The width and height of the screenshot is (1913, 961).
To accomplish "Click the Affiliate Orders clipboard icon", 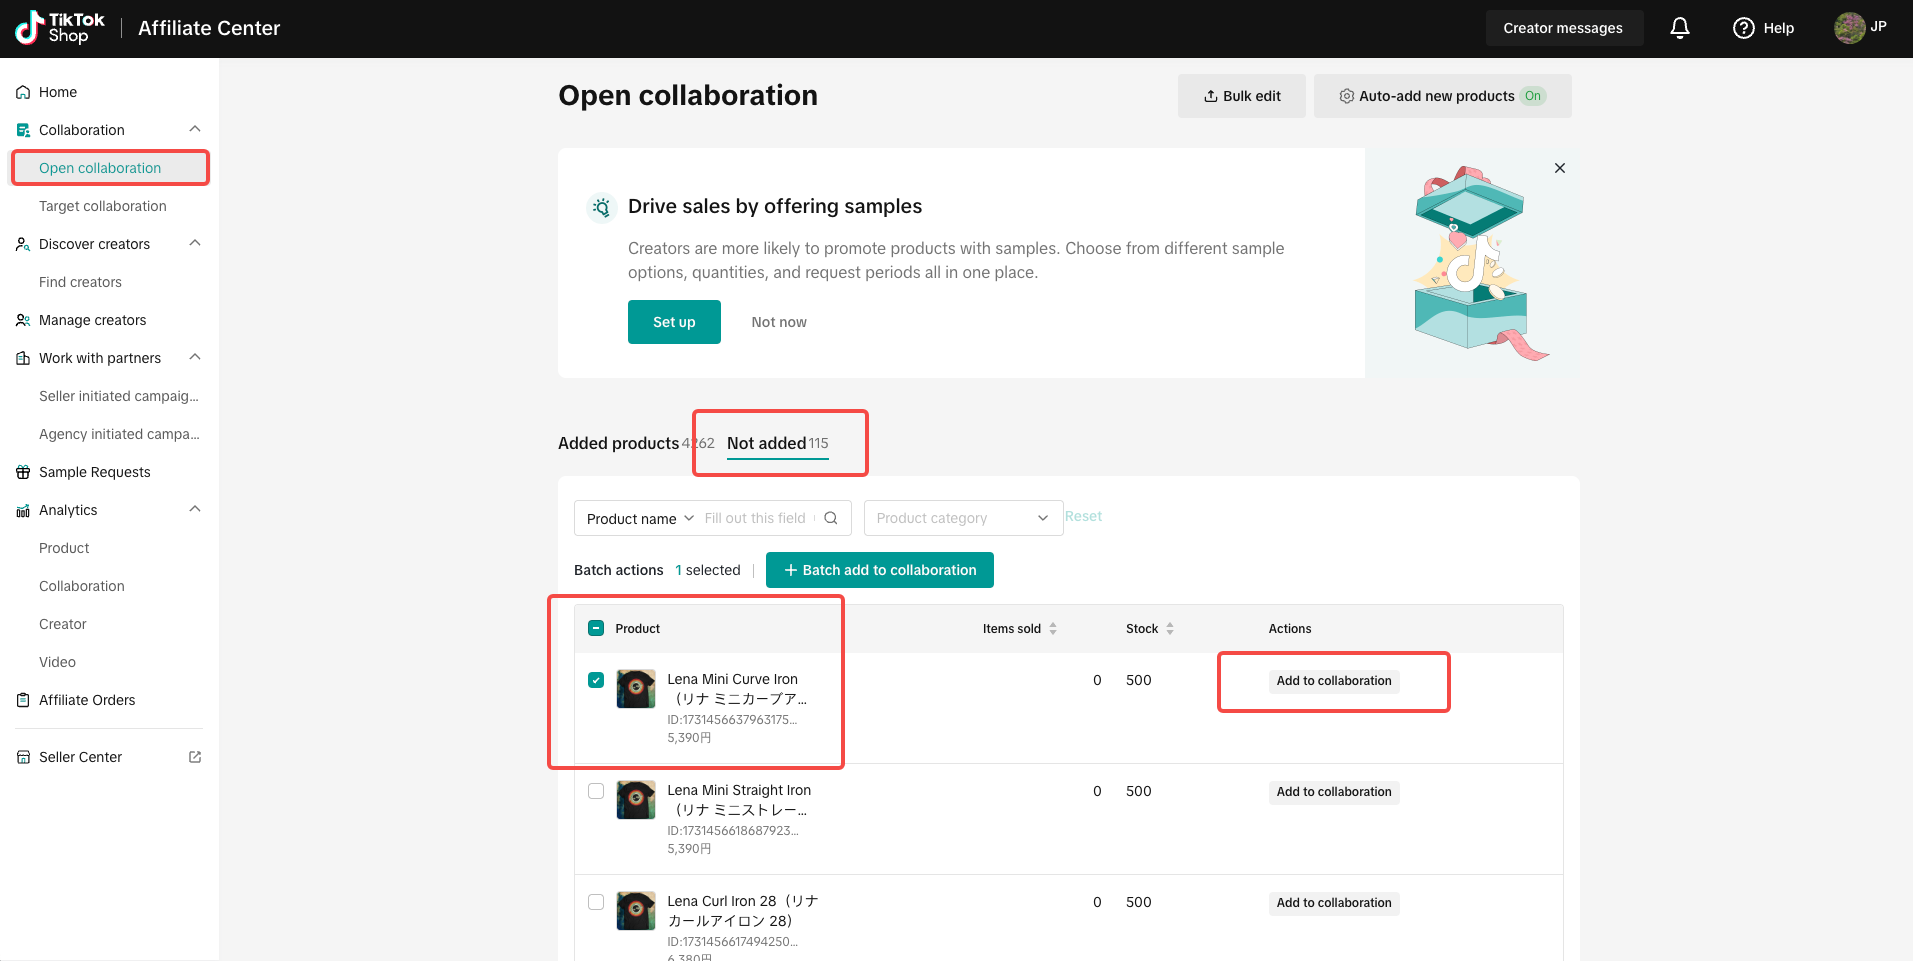I will (x=23, y=700).
